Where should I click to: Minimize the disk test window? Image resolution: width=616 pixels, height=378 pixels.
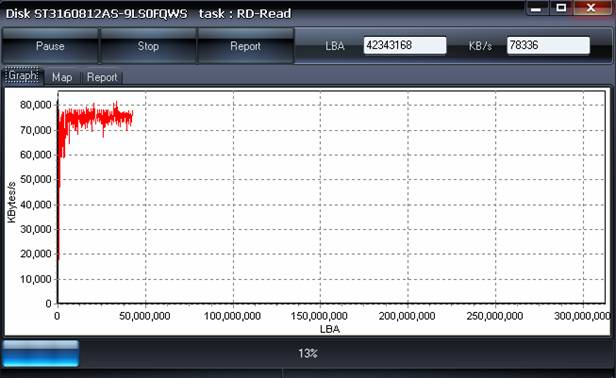pos(536,7)
